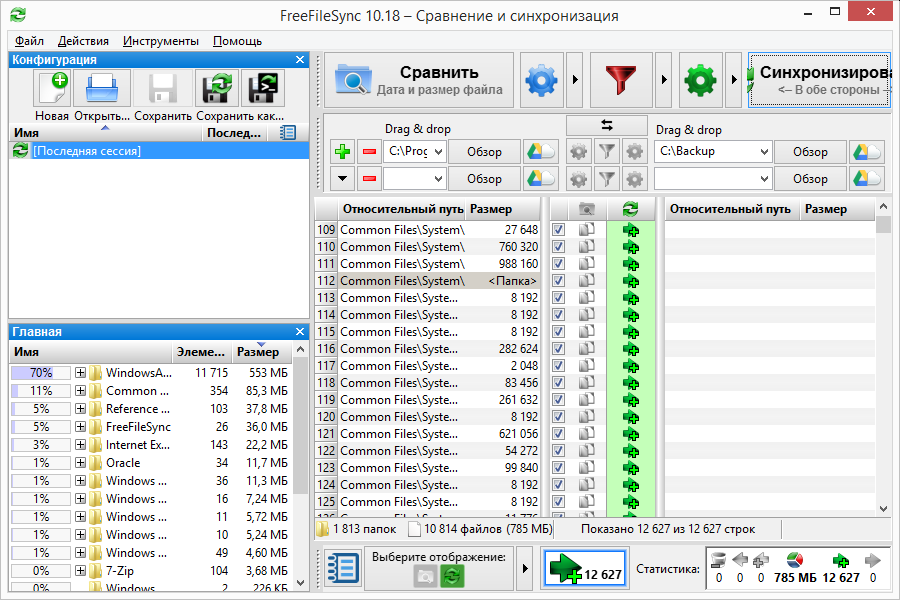Uncheck row 125 checkbox
Screen dimensions: 900x600
558,501
